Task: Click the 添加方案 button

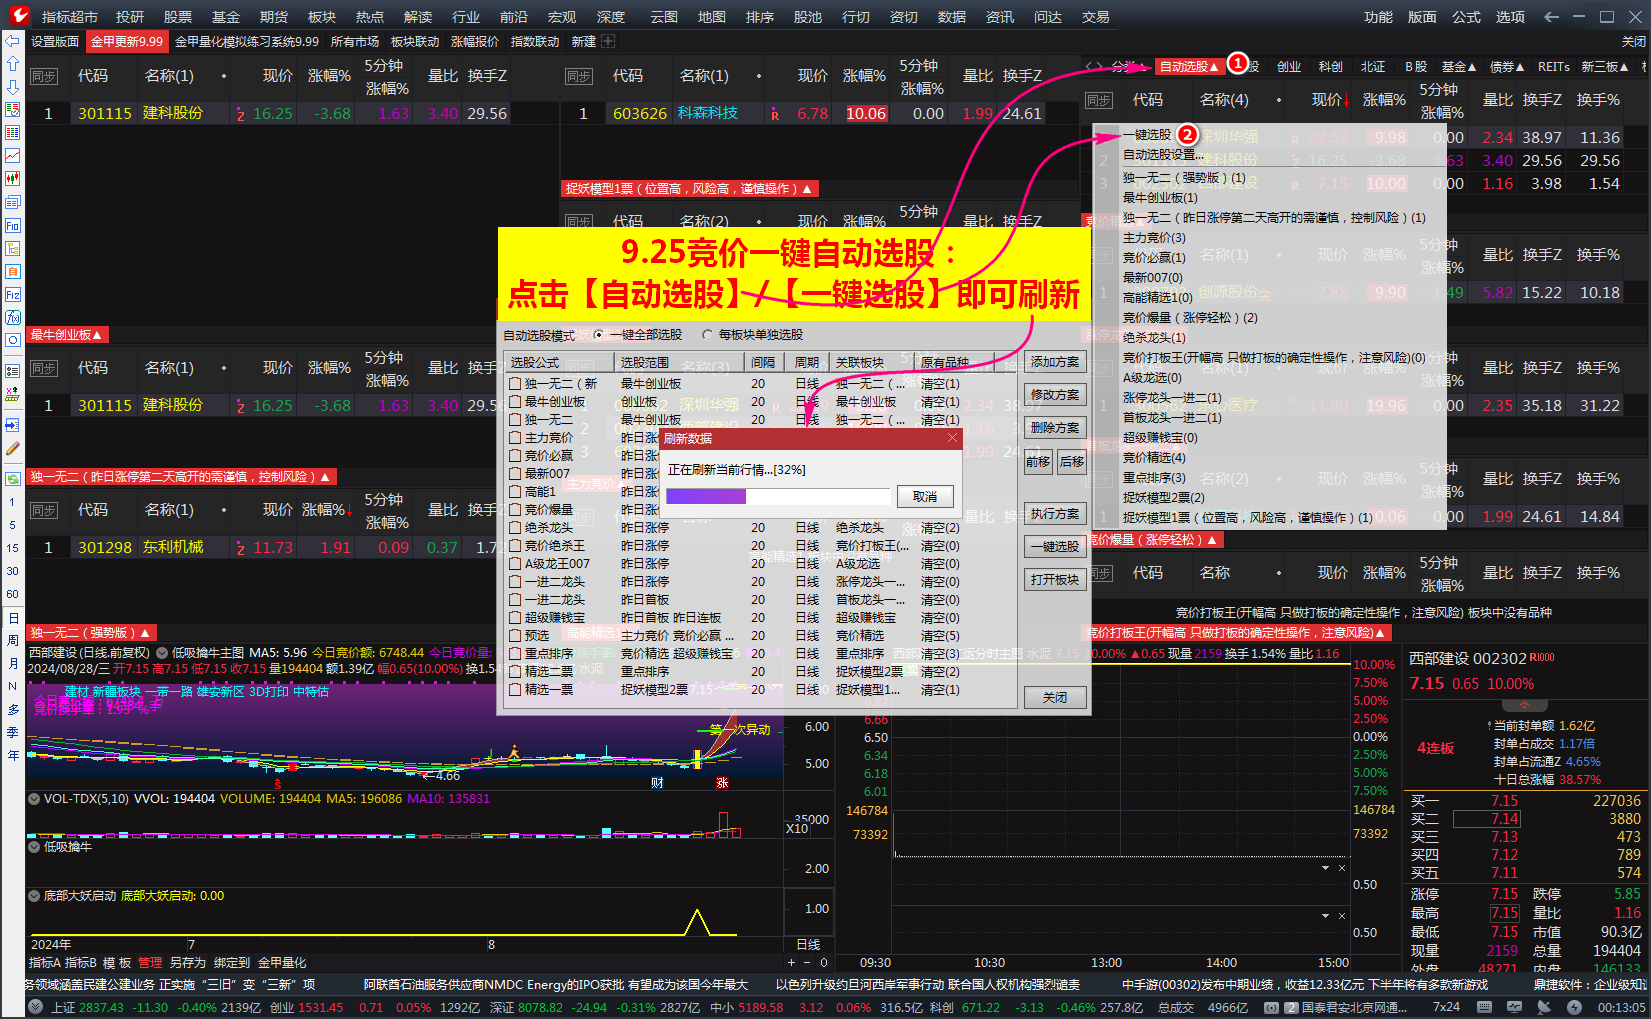Action: [x=1054, y=361]
